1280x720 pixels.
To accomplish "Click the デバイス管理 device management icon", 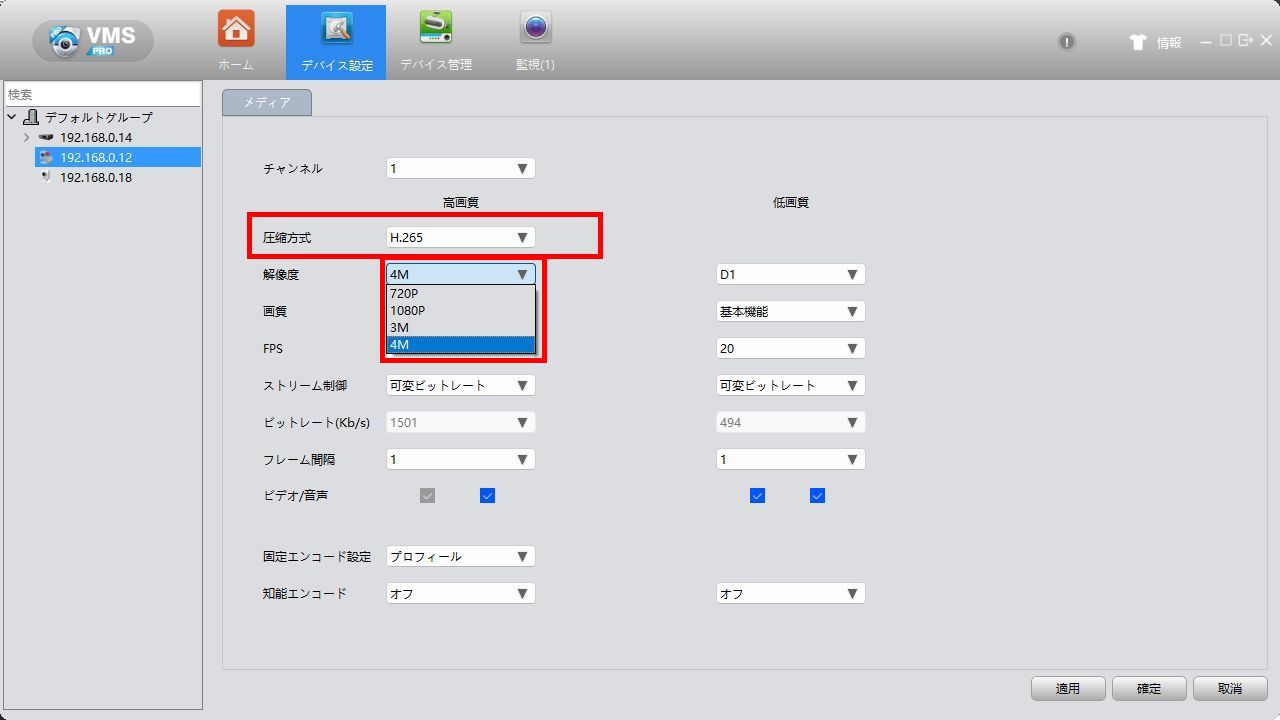I will pos(435,29).
